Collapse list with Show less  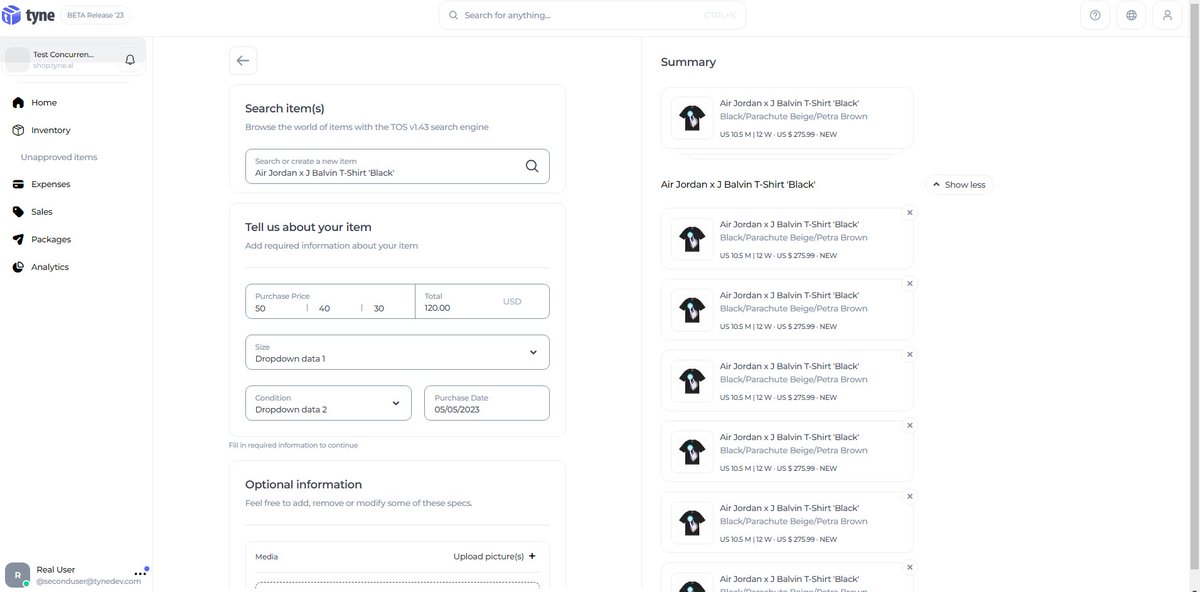(x=959, y=184)
